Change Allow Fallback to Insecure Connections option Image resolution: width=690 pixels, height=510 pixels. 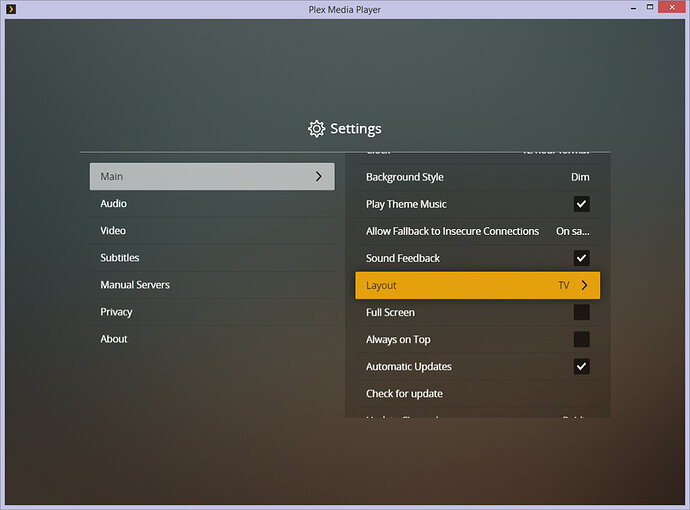click(477, 231)
